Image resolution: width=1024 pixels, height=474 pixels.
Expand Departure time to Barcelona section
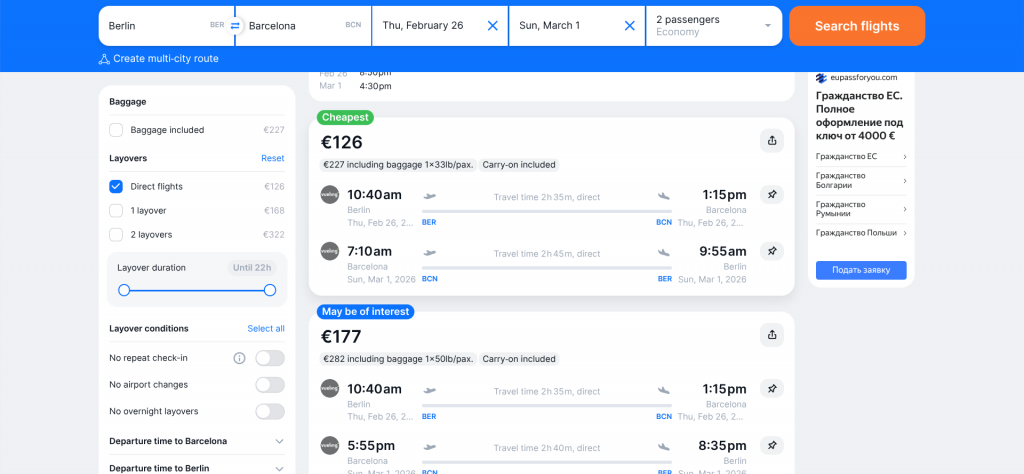[x=279, y=441]
